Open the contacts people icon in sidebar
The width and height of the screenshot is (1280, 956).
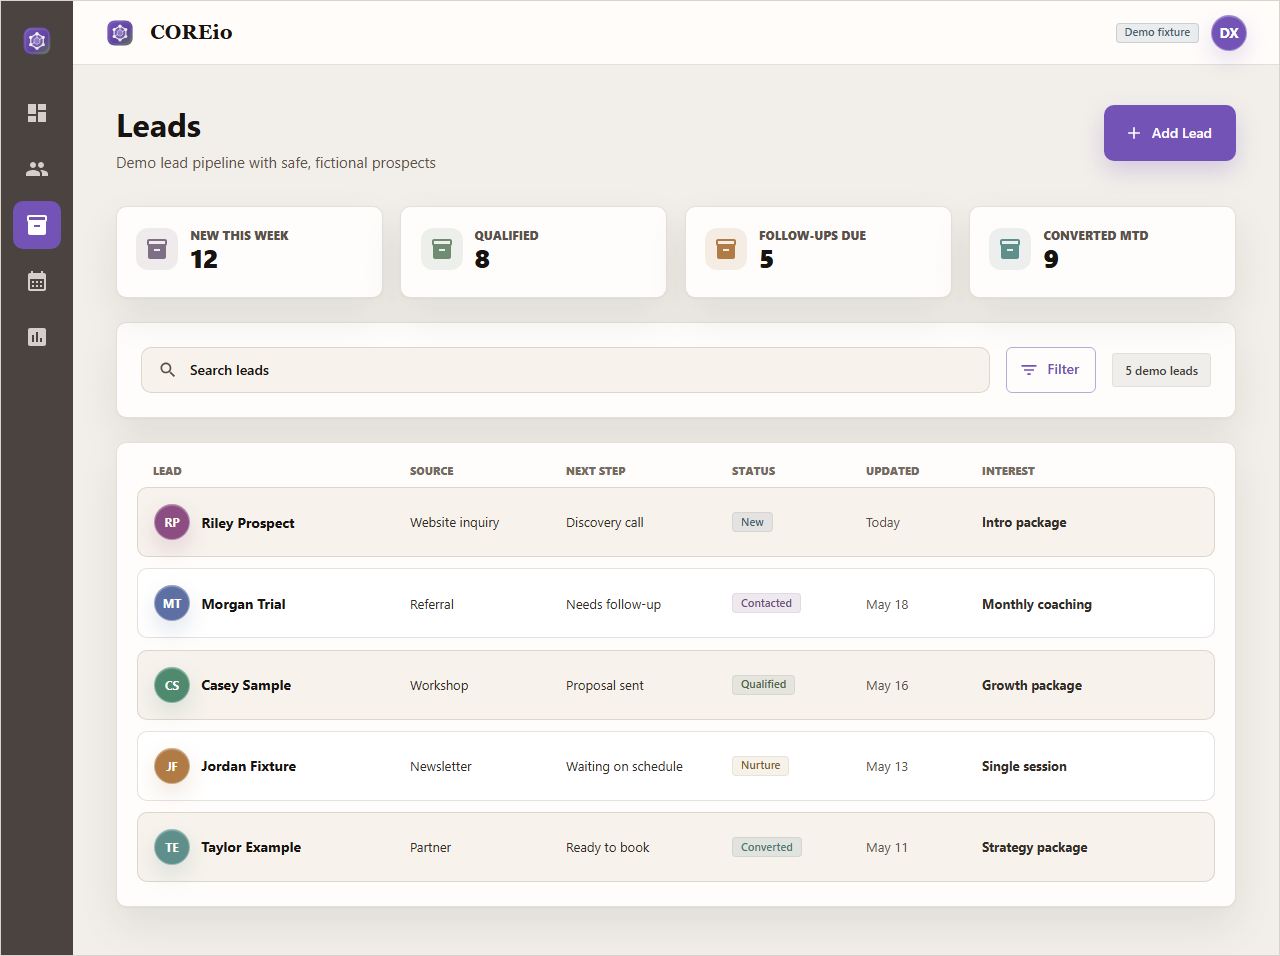coord(37,169)
